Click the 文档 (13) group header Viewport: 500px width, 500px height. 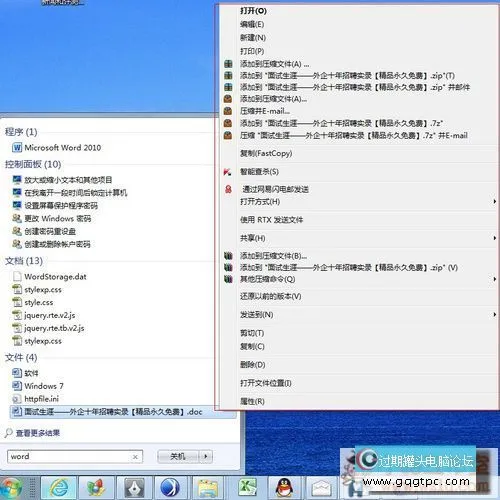tap(24, 261)
